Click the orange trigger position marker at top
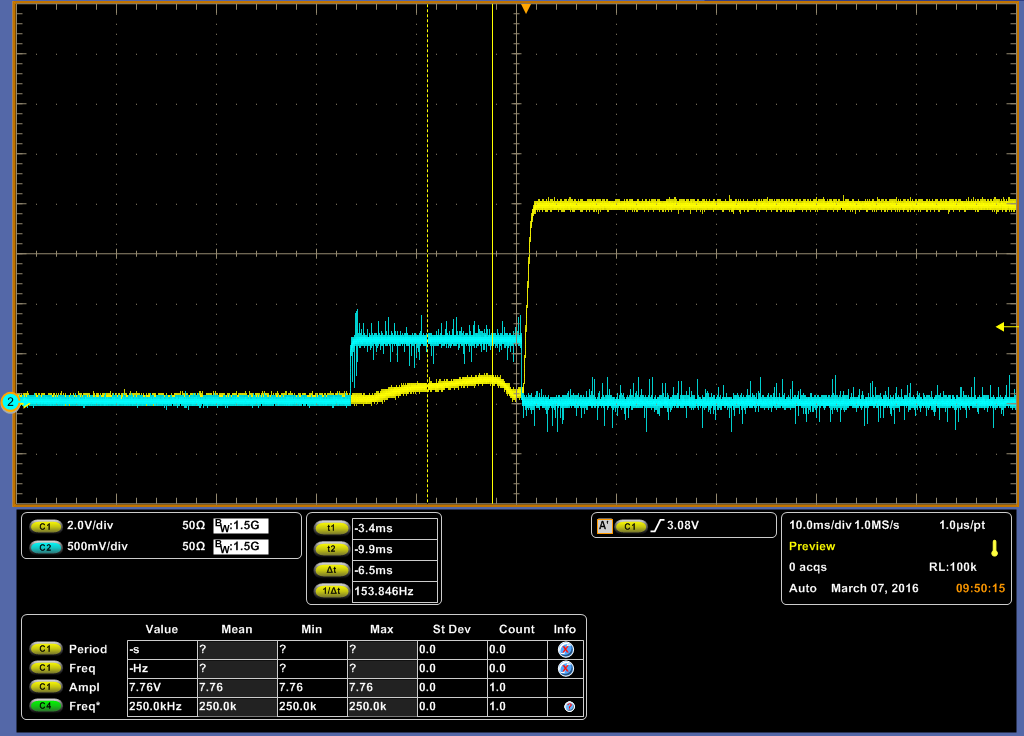This screenshot has width=1024, height=736. (x=525, y=8)
